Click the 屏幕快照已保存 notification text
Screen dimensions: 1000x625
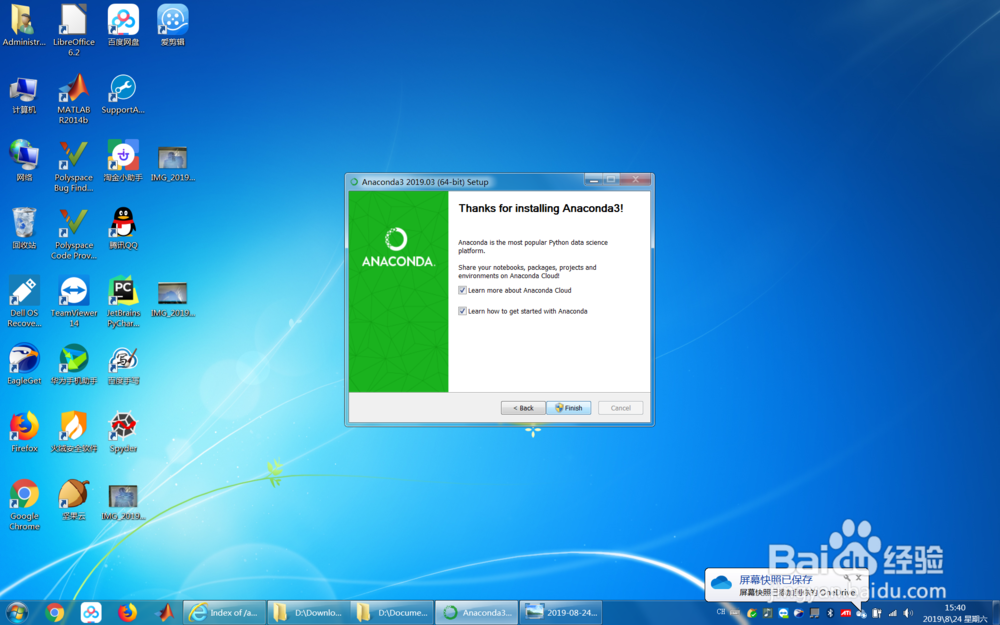point(776,580)
